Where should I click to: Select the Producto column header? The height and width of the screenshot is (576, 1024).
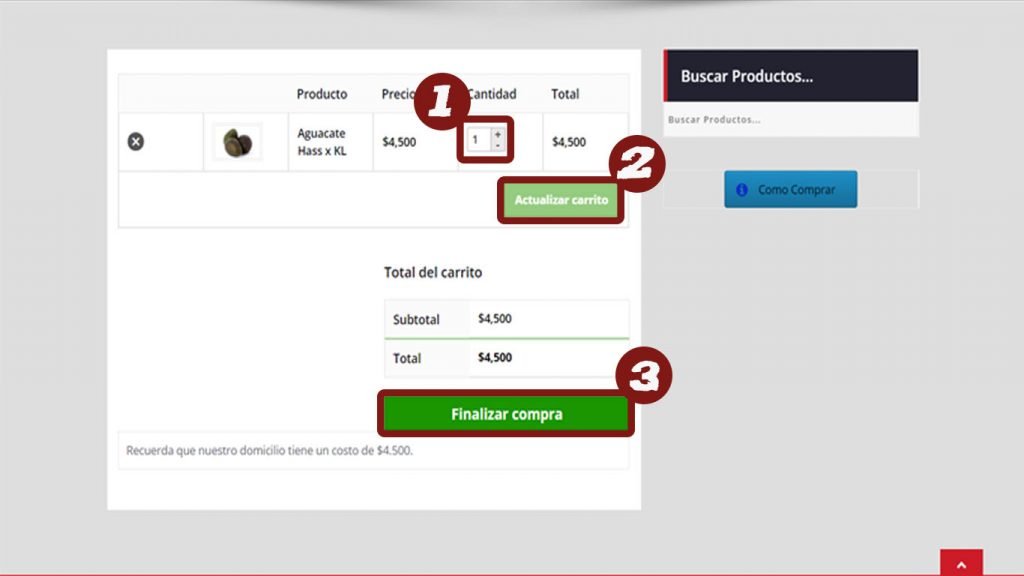tap(322, 94)
